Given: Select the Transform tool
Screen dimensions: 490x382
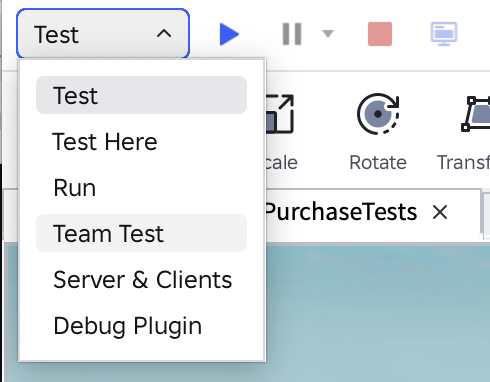Looking at the screenshot, I should pos(464,132).
